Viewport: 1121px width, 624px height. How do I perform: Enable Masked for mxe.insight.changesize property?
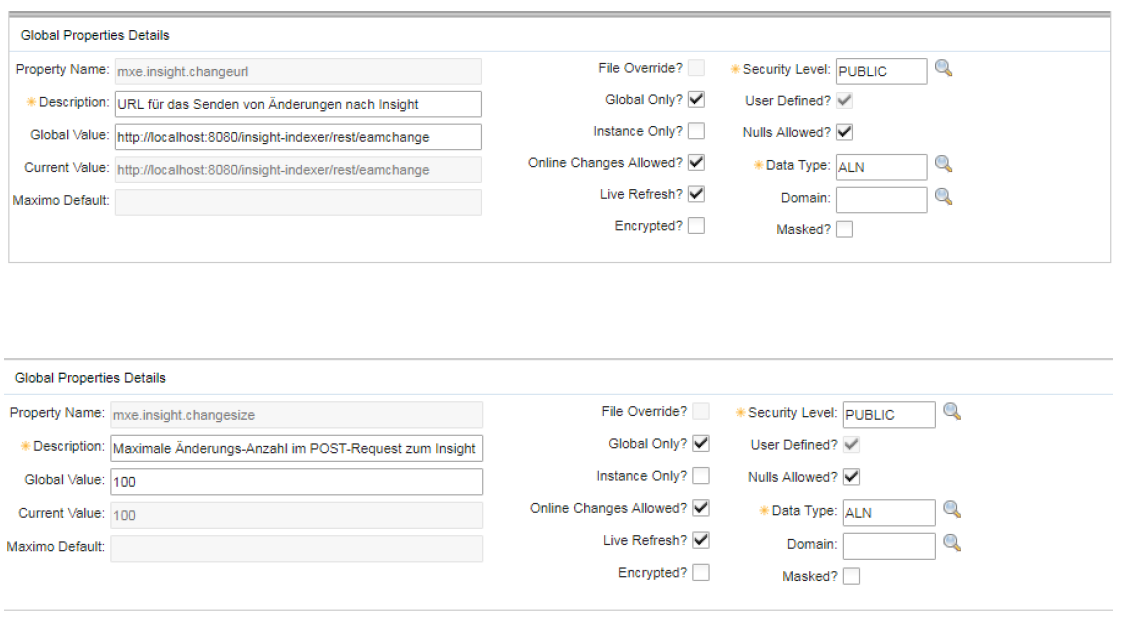coord(851,576)
